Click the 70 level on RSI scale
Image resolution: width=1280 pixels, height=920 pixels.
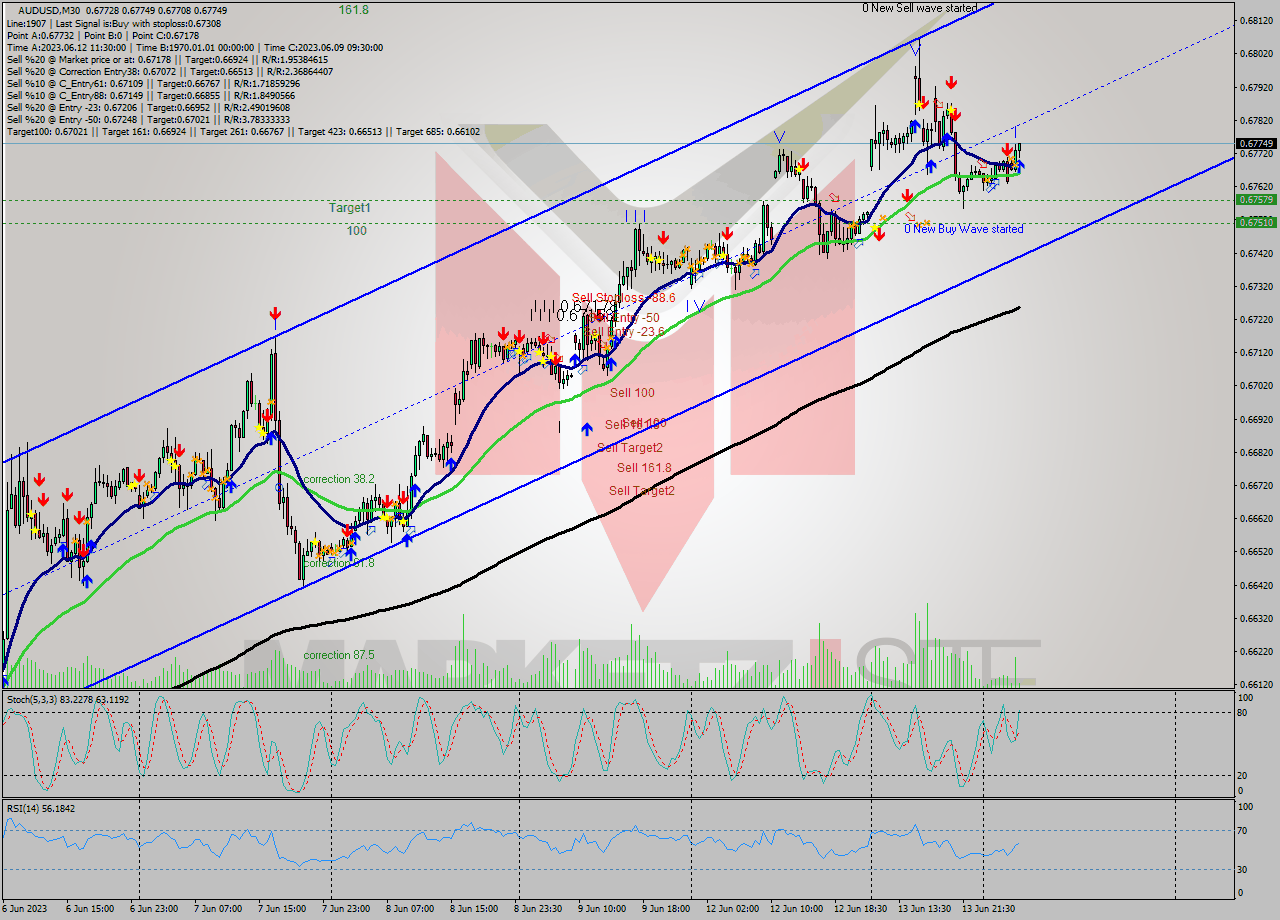tap(1244, 830)
